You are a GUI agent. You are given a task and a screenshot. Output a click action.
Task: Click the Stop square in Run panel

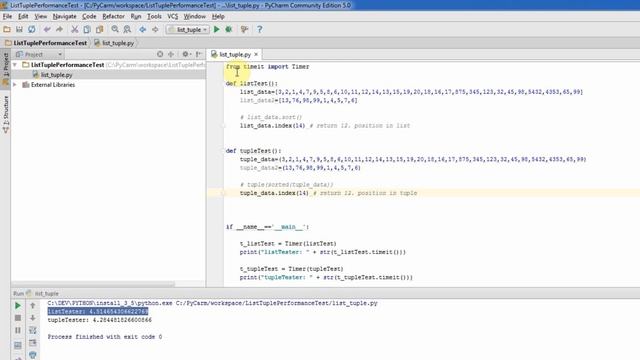click(18, 318)
